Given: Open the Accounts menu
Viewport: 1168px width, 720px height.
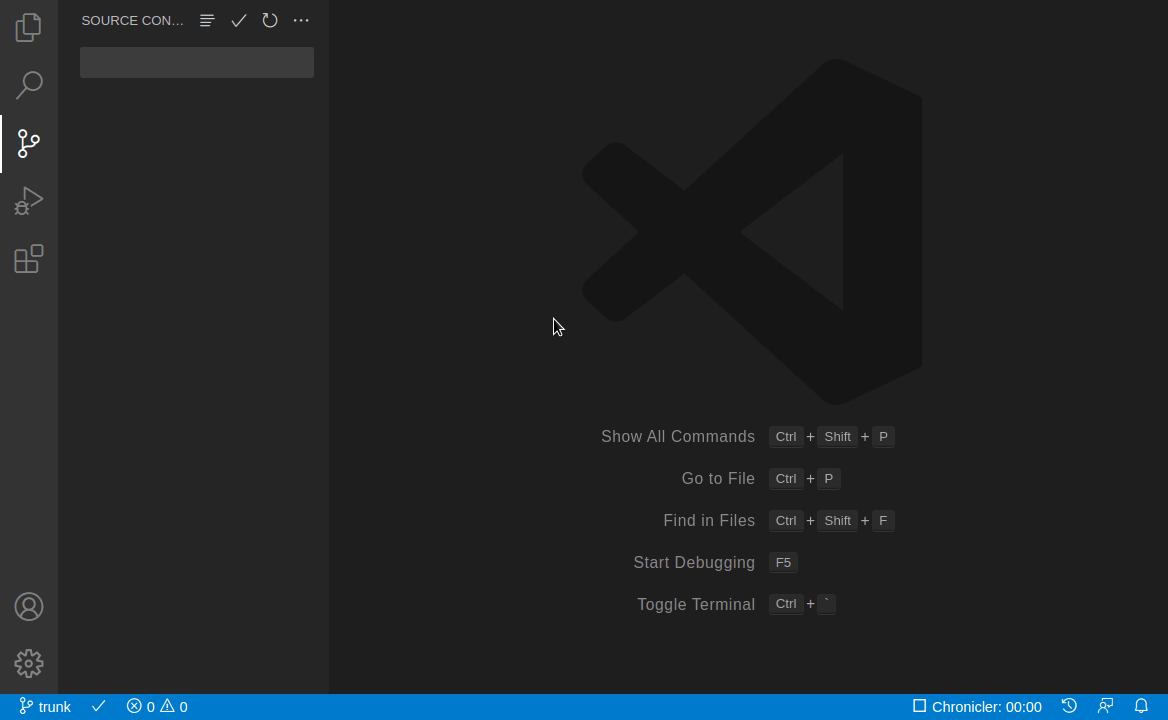Looking at the screenshot, I should click(28, 607).
